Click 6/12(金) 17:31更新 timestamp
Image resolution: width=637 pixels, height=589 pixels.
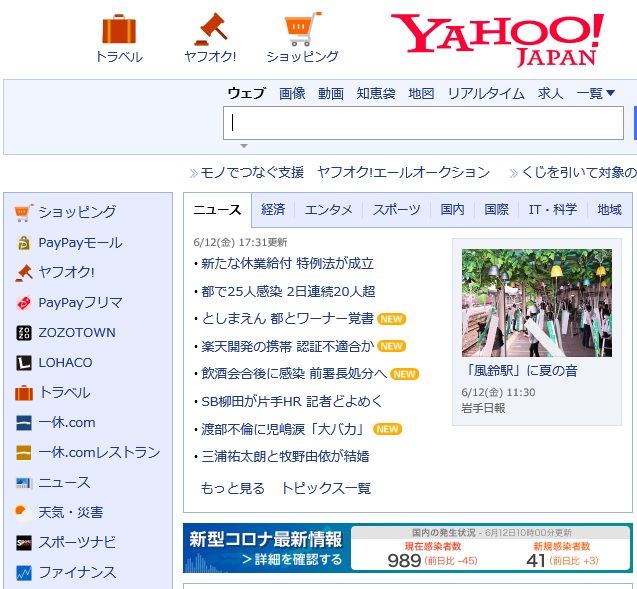pos(240,243)
